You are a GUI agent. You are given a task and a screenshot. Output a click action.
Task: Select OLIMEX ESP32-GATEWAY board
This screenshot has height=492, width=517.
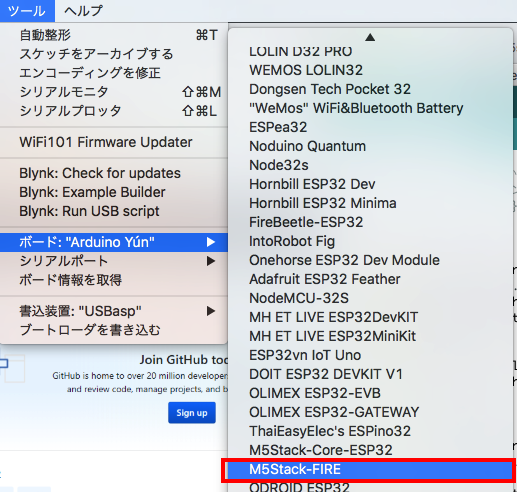pyautogui.click(x=370, y=412)
